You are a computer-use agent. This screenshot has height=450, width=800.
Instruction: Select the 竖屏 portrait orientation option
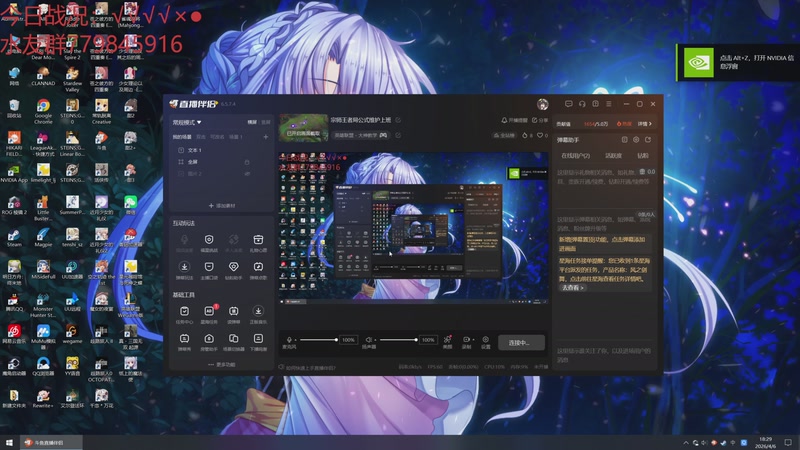click(266, 122)
